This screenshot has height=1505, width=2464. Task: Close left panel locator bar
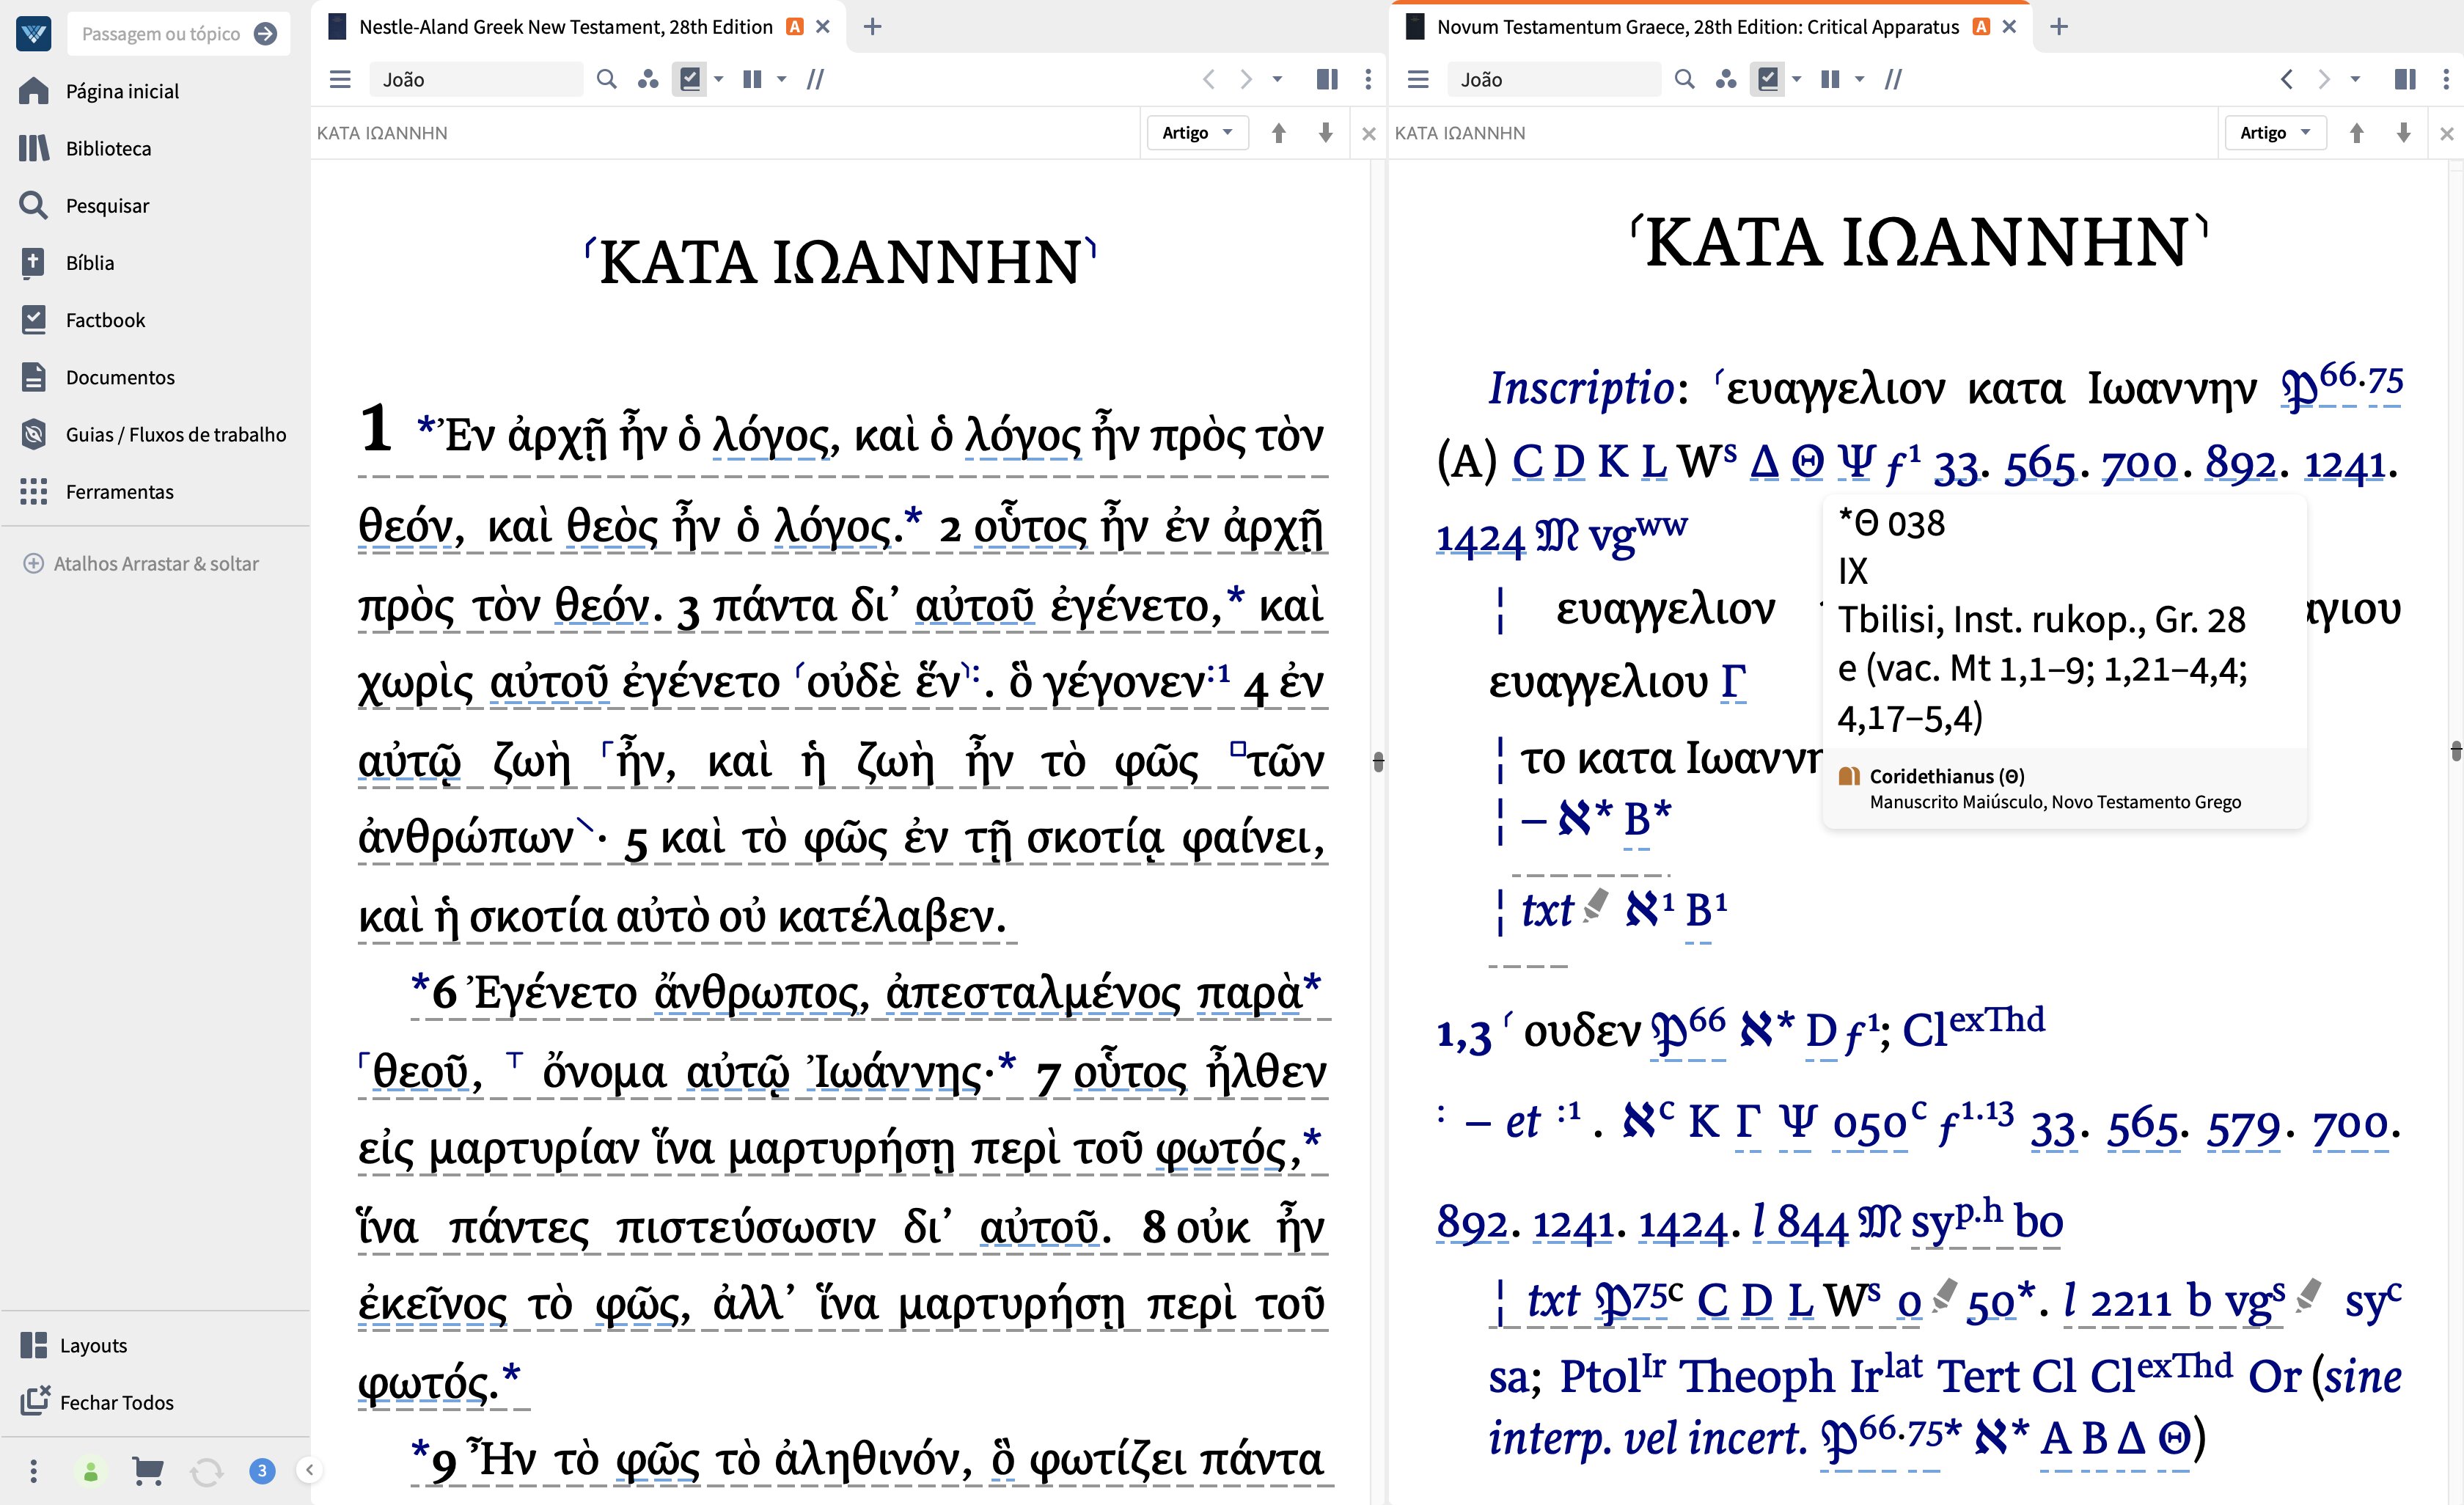pyautogui.click(x=1369, y=133)
